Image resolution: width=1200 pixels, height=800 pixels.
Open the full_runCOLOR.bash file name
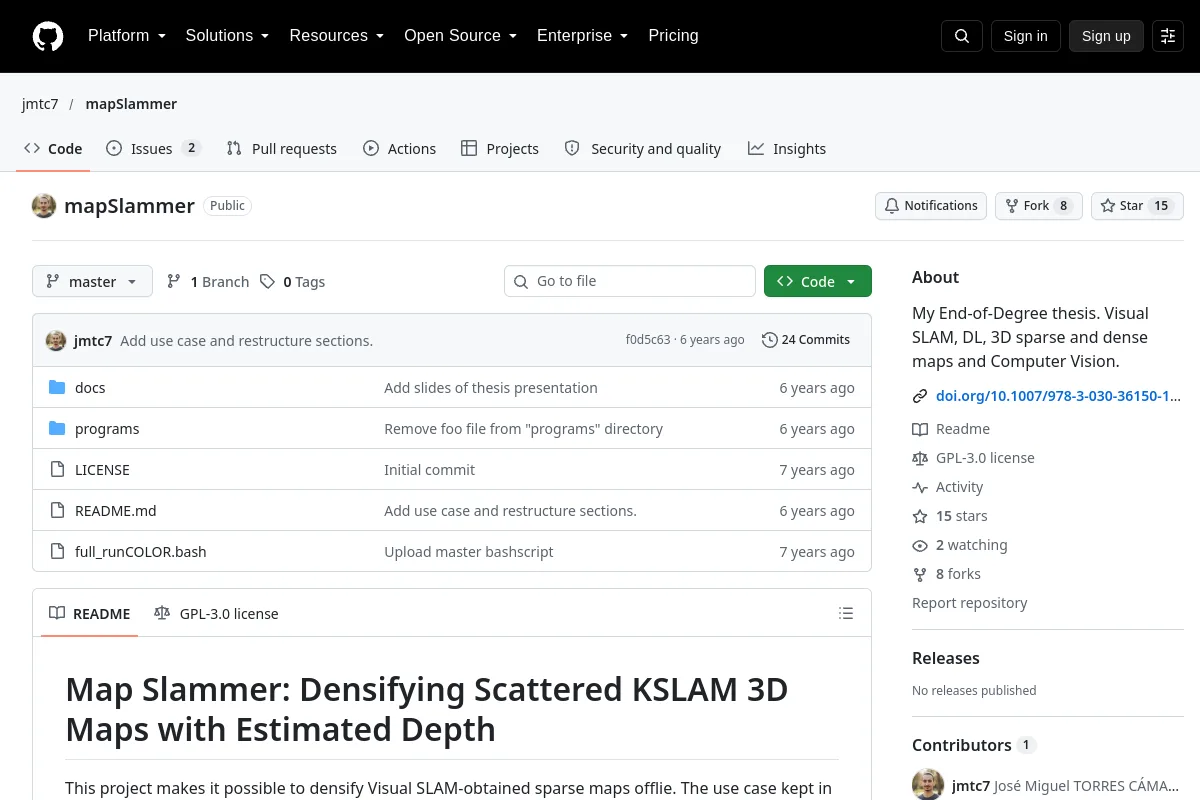141,552
